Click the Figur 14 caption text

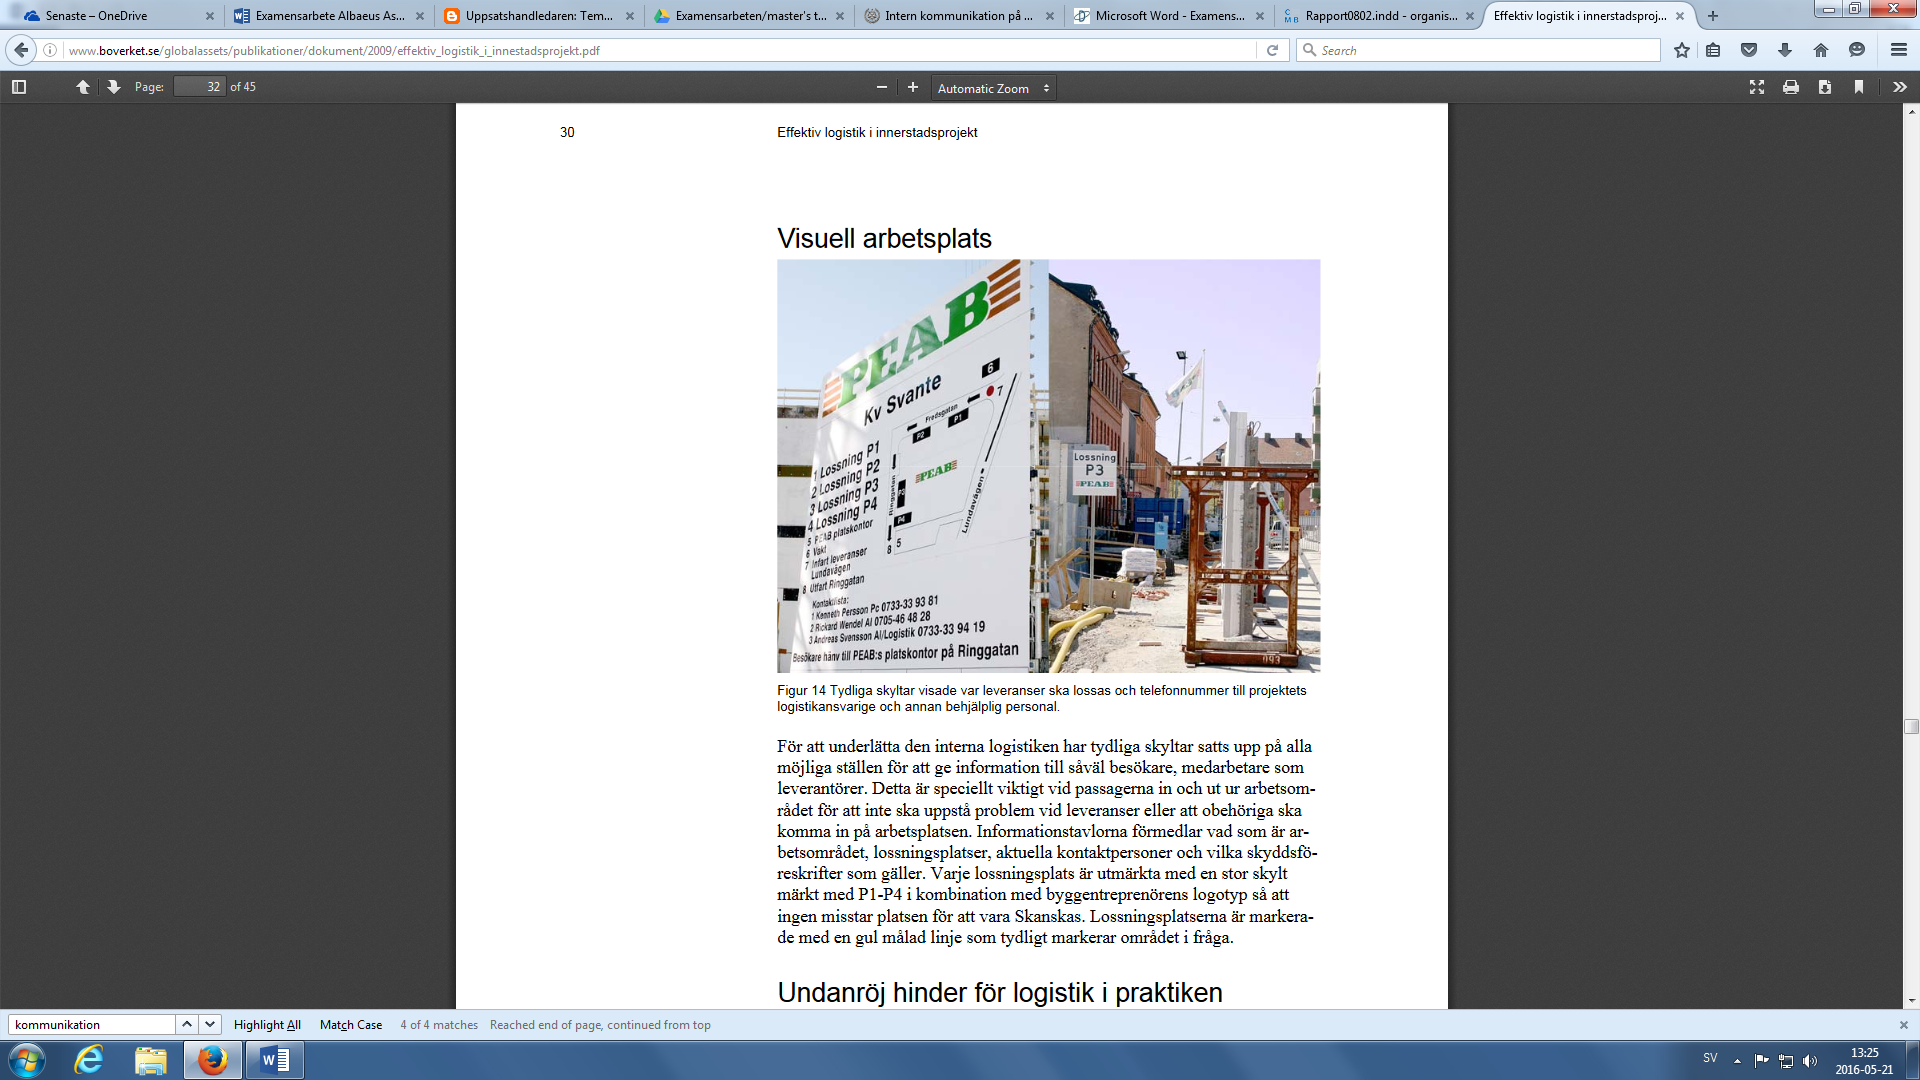coord(1042,698)
